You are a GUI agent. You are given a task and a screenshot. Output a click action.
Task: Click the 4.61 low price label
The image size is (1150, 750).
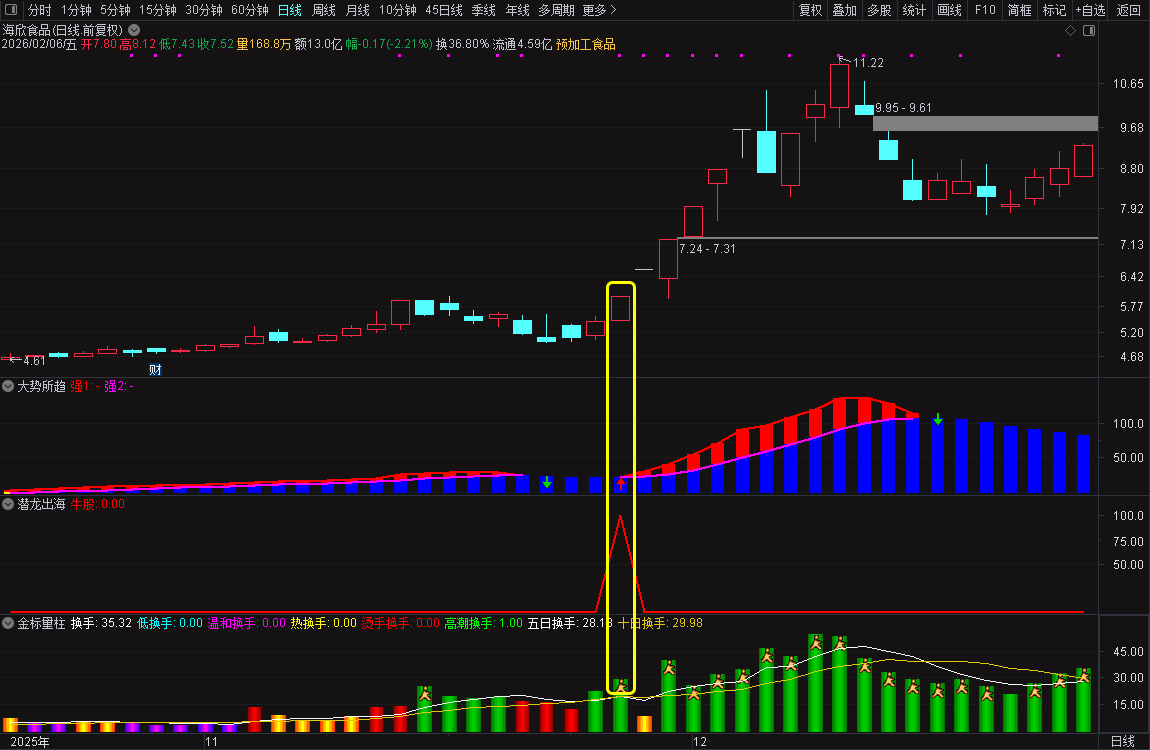click(34, 361)
